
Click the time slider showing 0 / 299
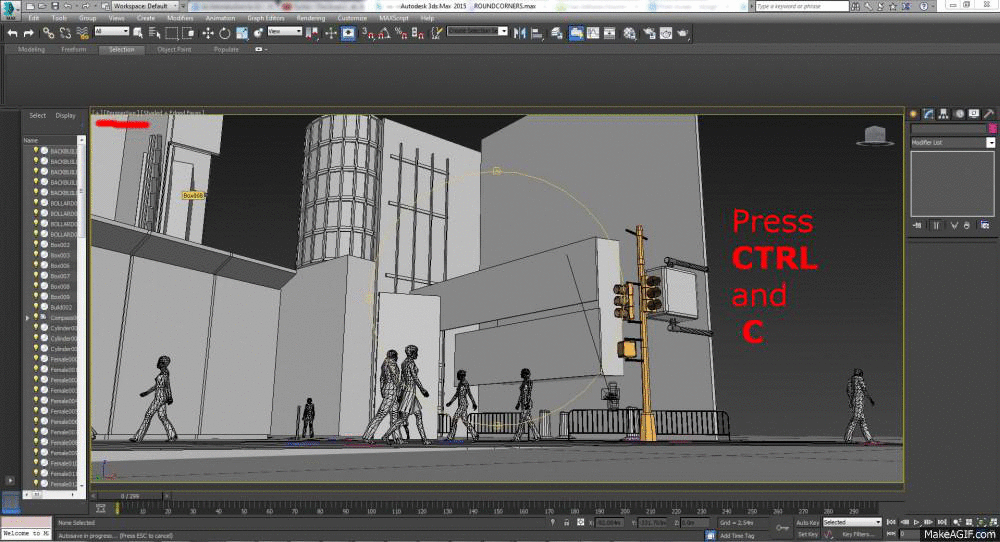[x=131, y=495]
